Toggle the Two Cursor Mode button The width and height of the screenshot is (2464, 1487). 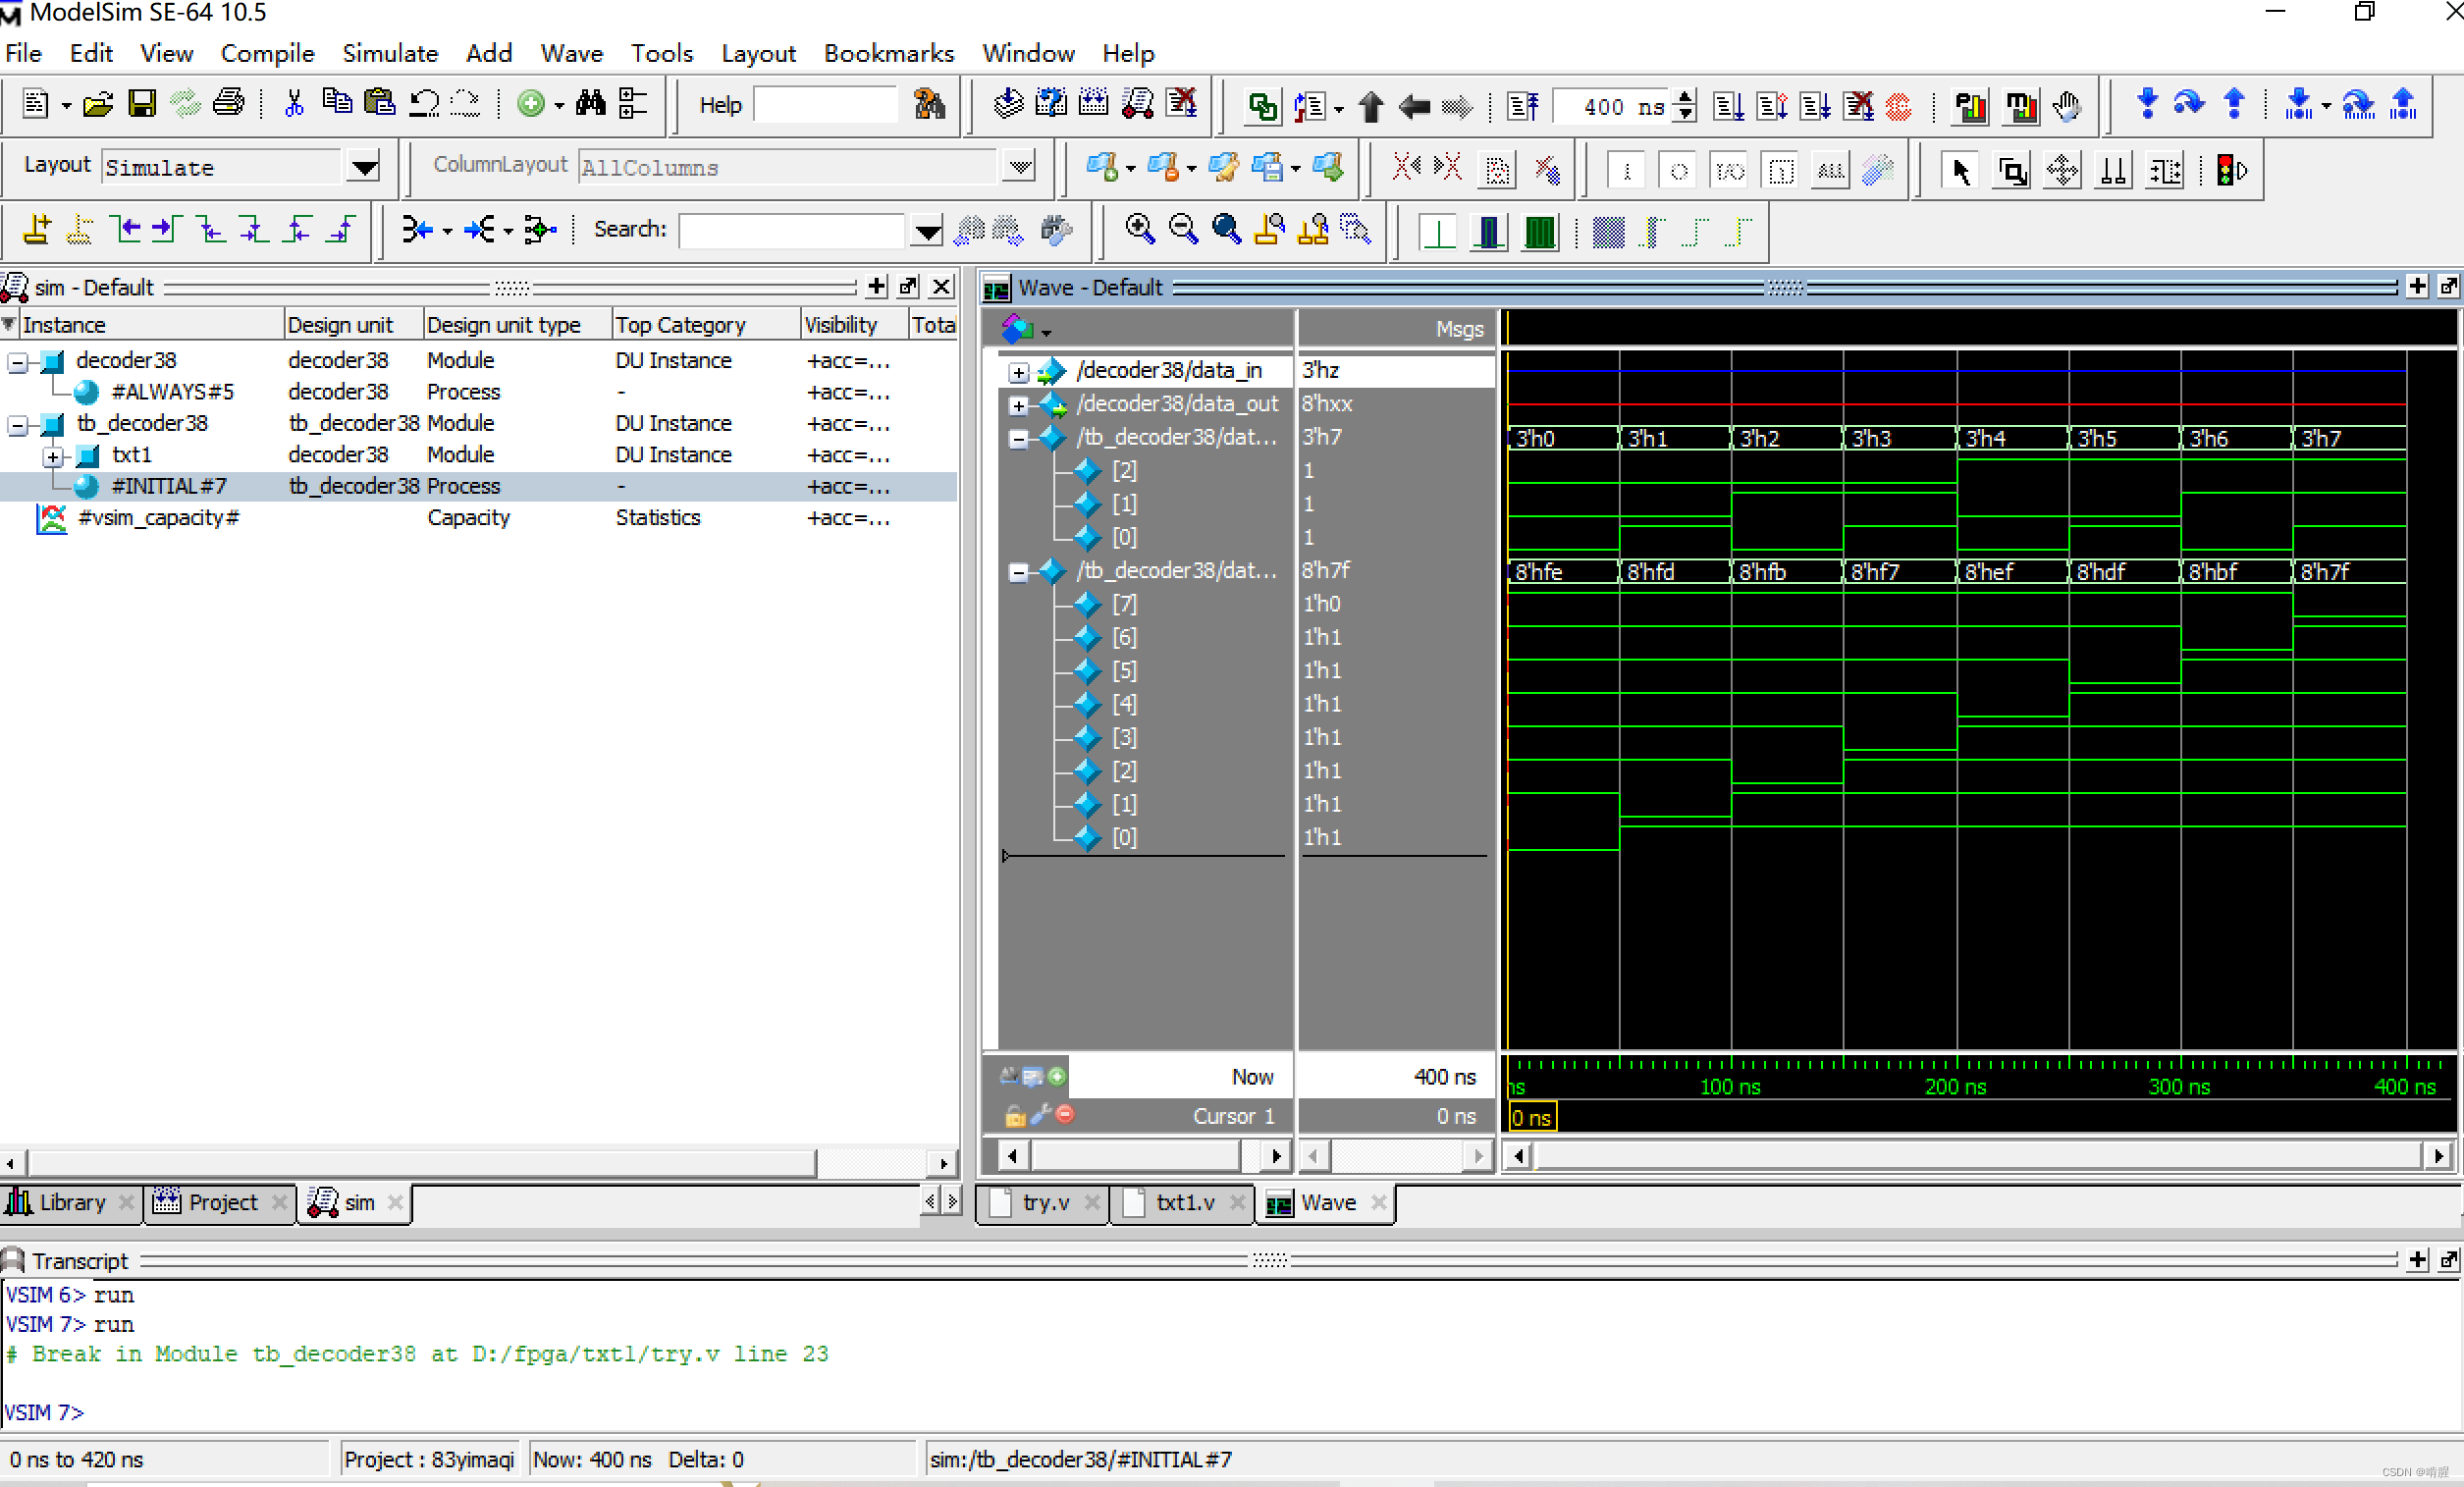2113,170
